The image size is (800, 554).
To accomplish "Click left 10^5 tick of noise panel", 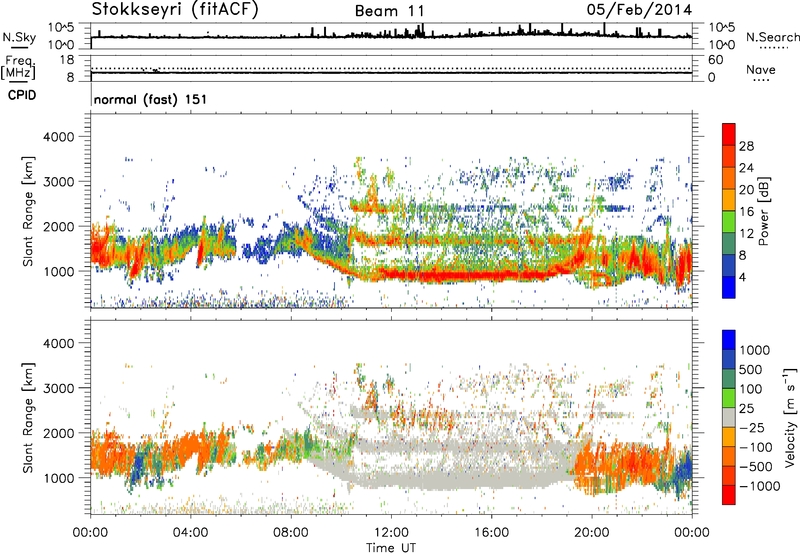I will [x=61, y=27].
